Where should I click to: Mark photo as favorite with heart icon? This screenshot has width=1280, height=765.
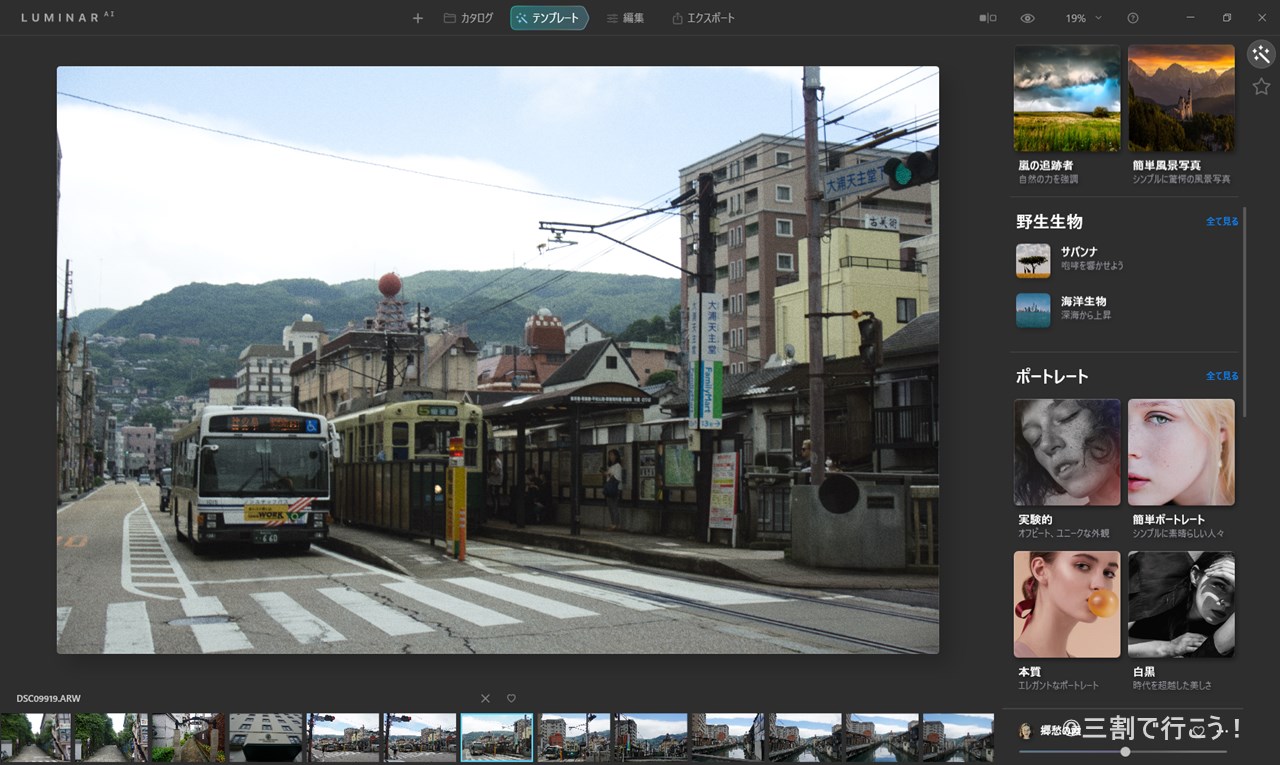511,698
